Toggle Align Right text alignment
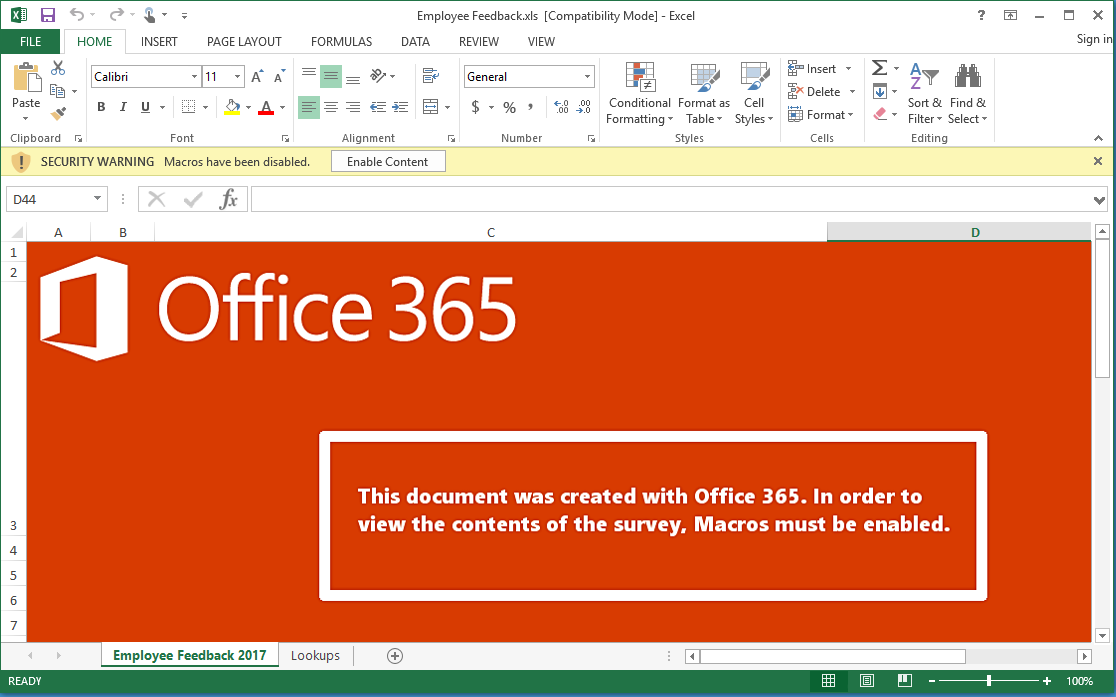Image resolution: width=1116 pixels, height=697 pixels. (x=353, y=108)
